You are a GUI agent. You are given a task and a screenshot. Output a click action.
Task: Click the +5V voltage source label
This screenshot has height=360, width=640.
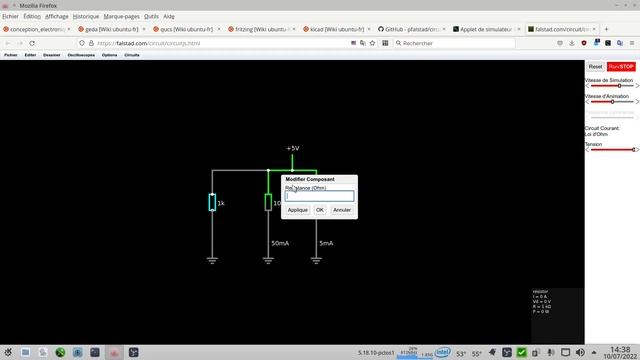coord(293,148)
